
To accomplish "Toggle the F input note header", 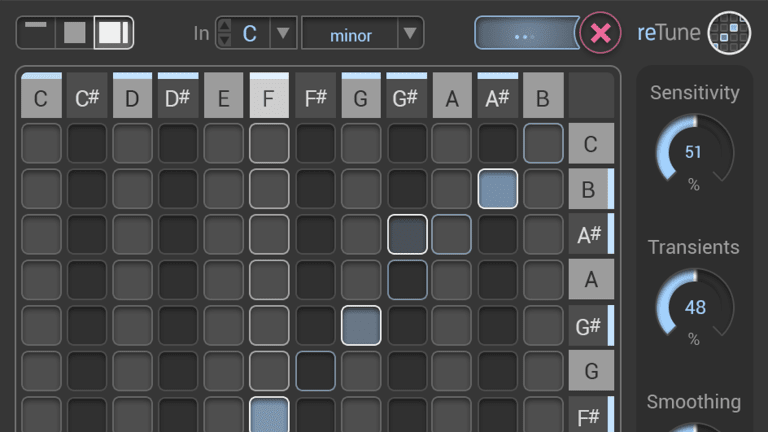I will coord(269,98).
